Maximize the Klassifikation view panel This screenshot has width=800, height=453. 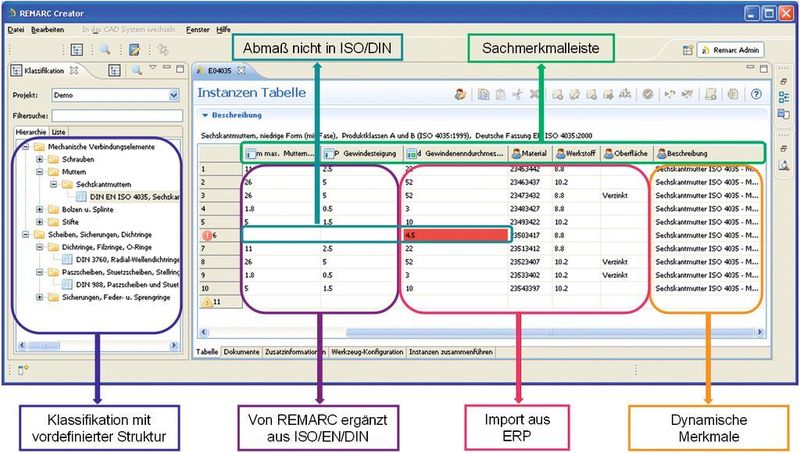tap(180, 68)
